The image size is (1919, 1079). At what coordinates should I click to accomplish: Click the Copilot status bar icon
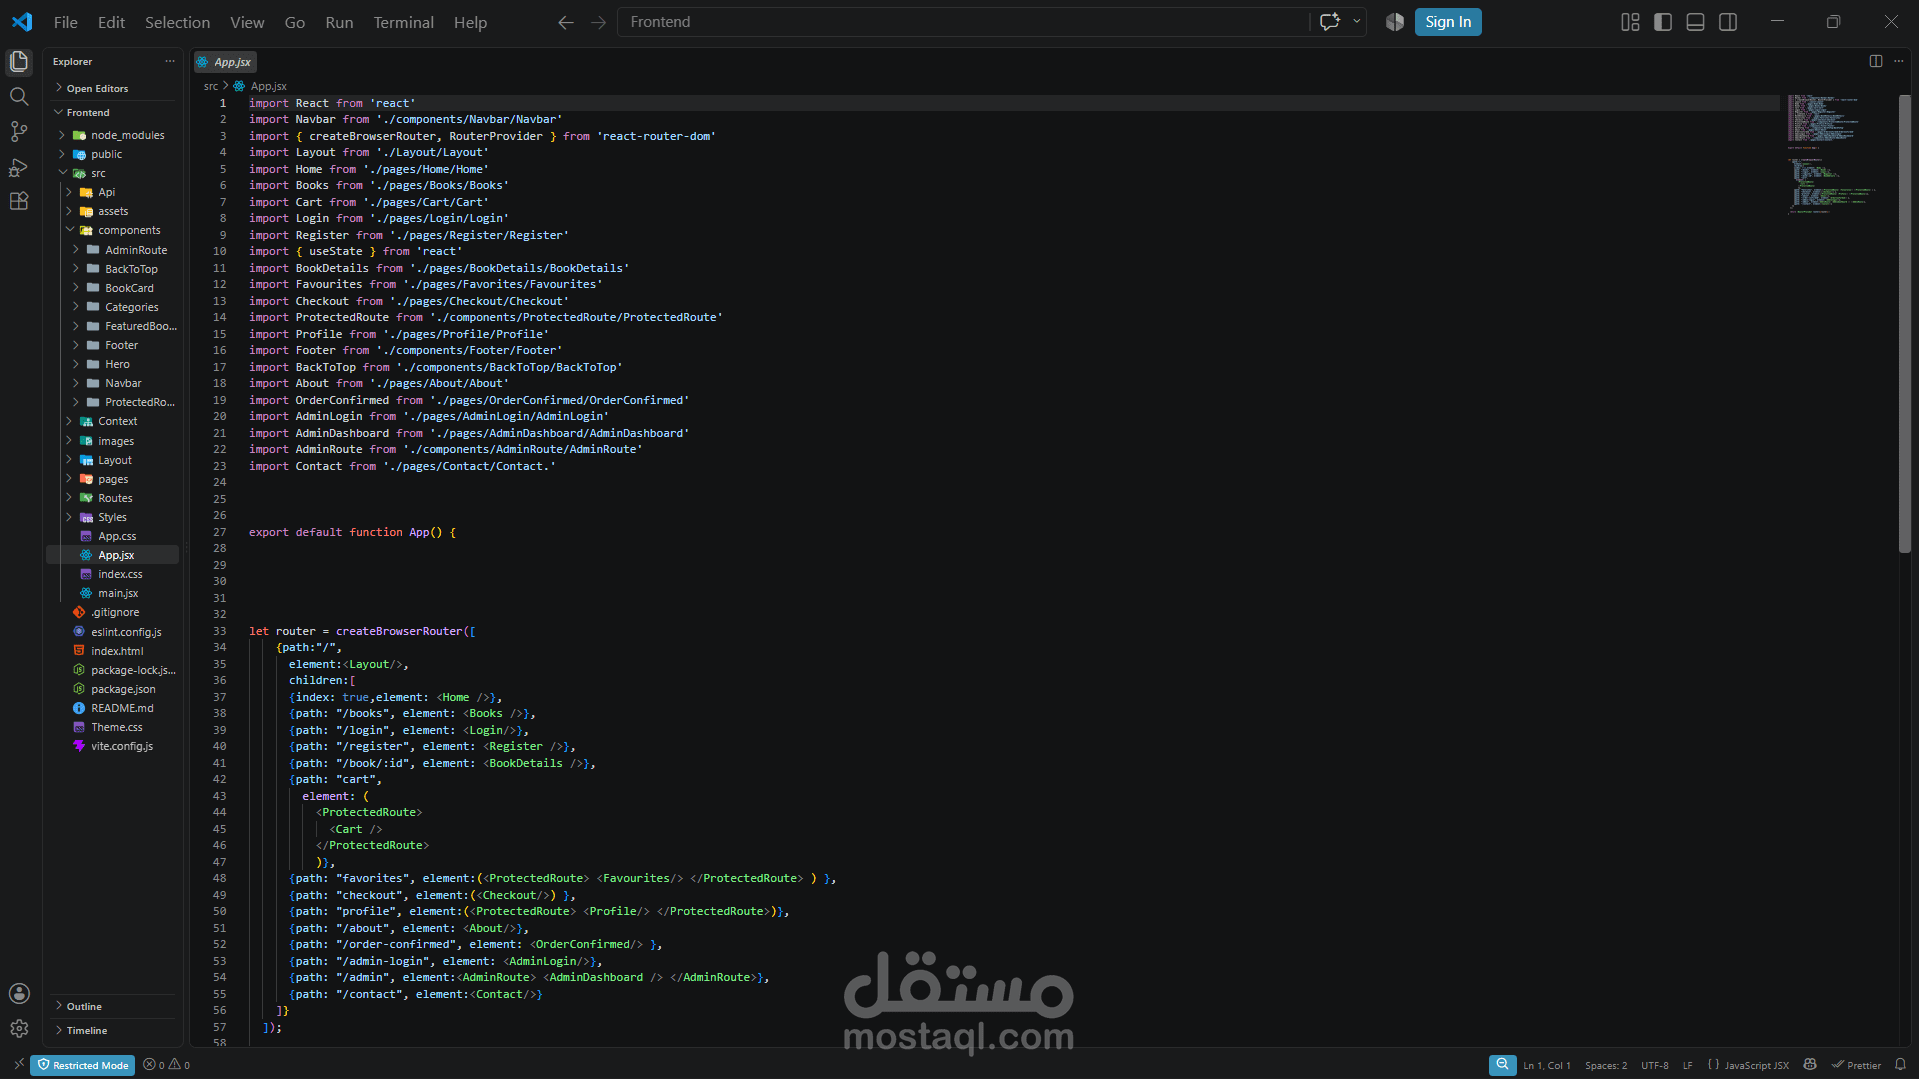tap(1810, 1065)
